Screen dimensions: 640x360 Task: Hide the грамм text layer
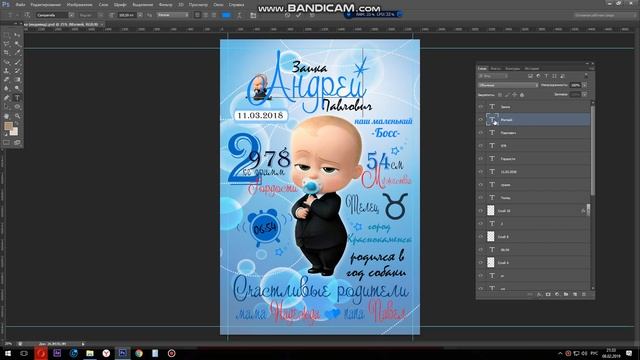[x=481, y=185]
